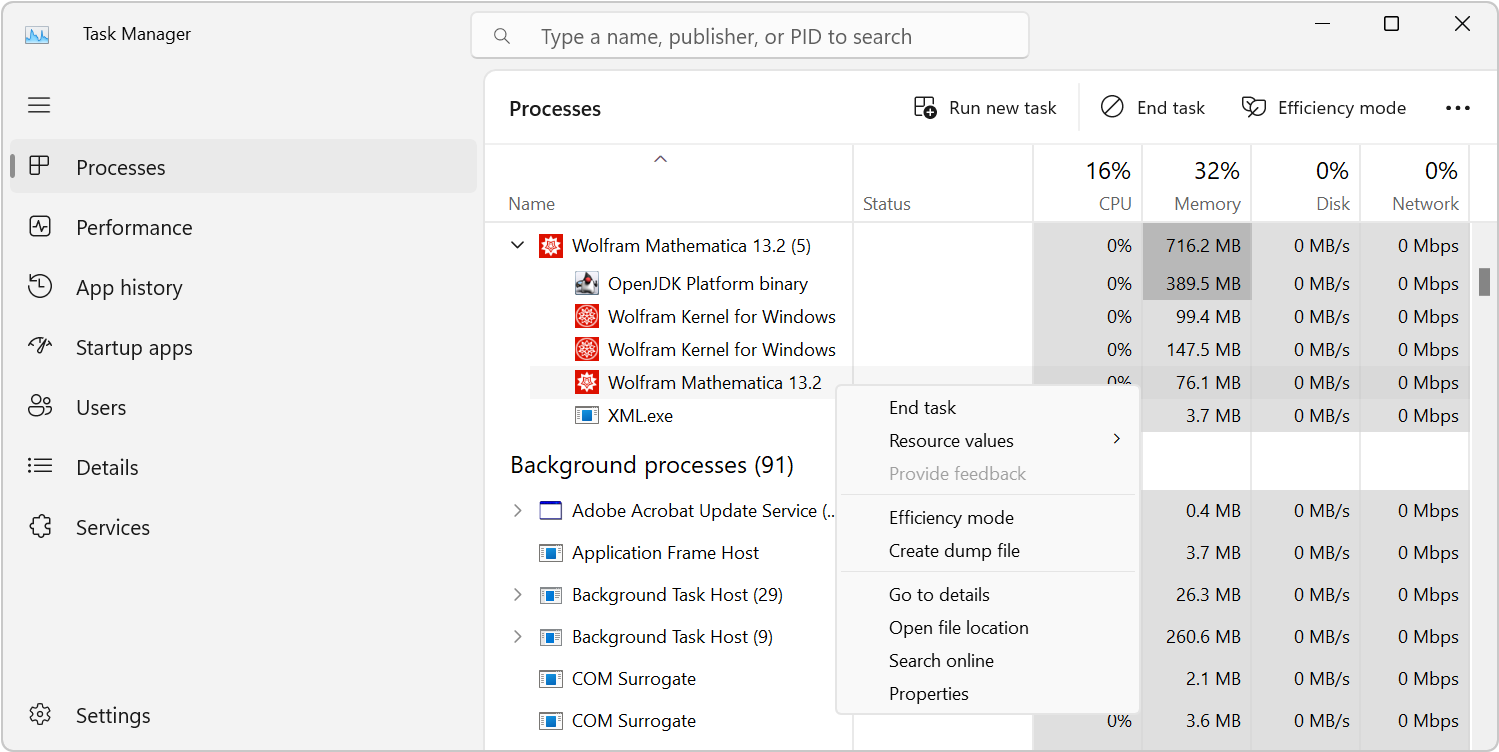
Task: Click the OpenJDK Platform binary icon
Action: 587,284
